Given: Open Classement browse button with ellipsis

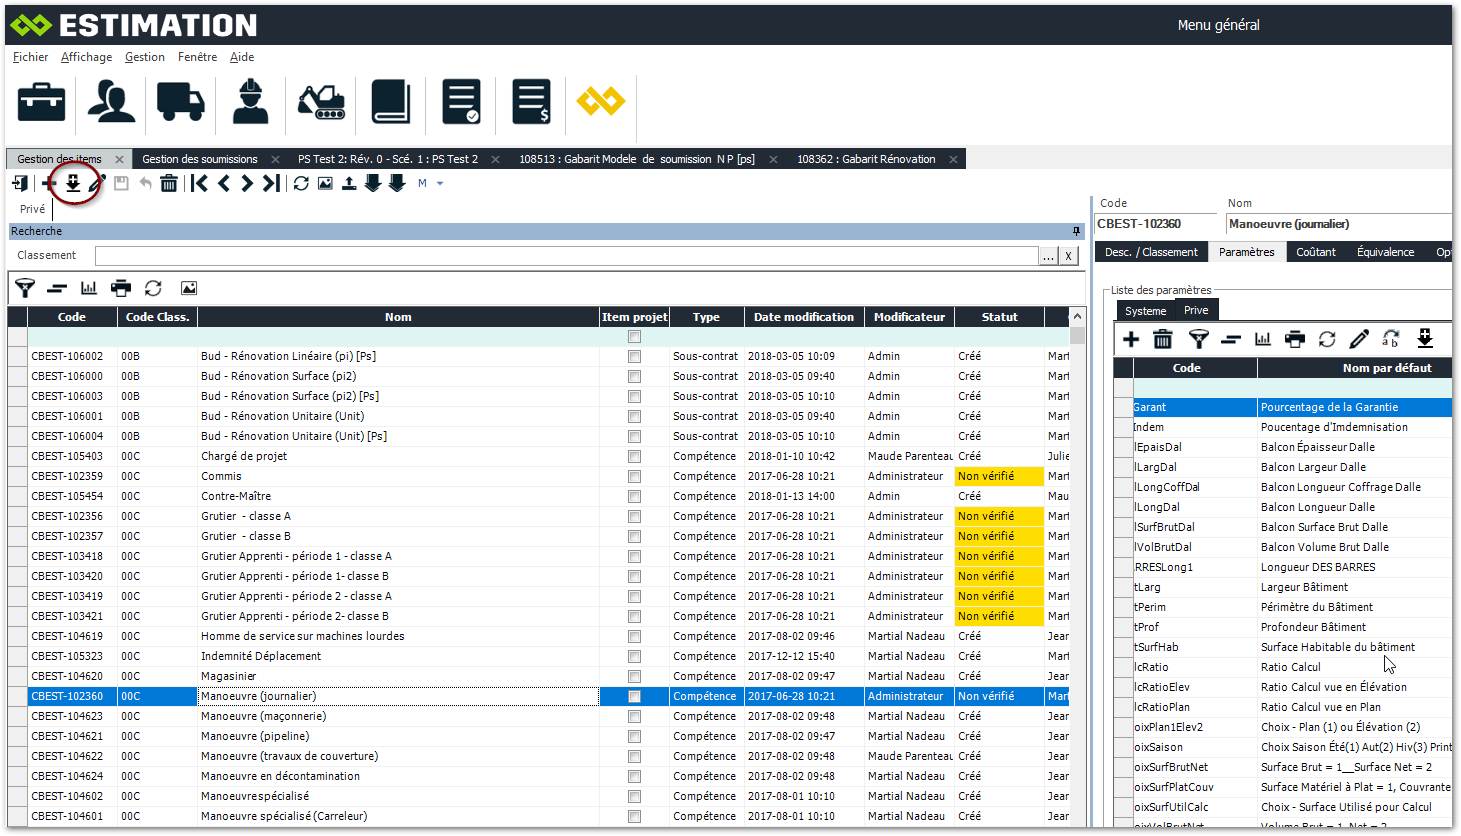Looking at the screenshot, I should (1048, 256).
